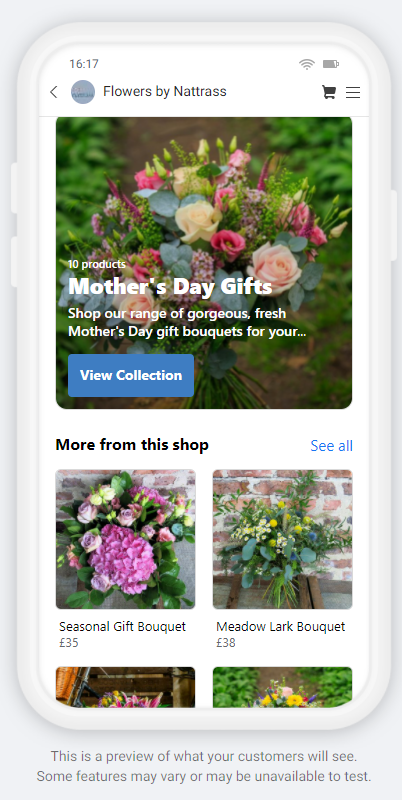The image size is (402, 800).
Task: Click the battery status icon
Action: point(331,64)
